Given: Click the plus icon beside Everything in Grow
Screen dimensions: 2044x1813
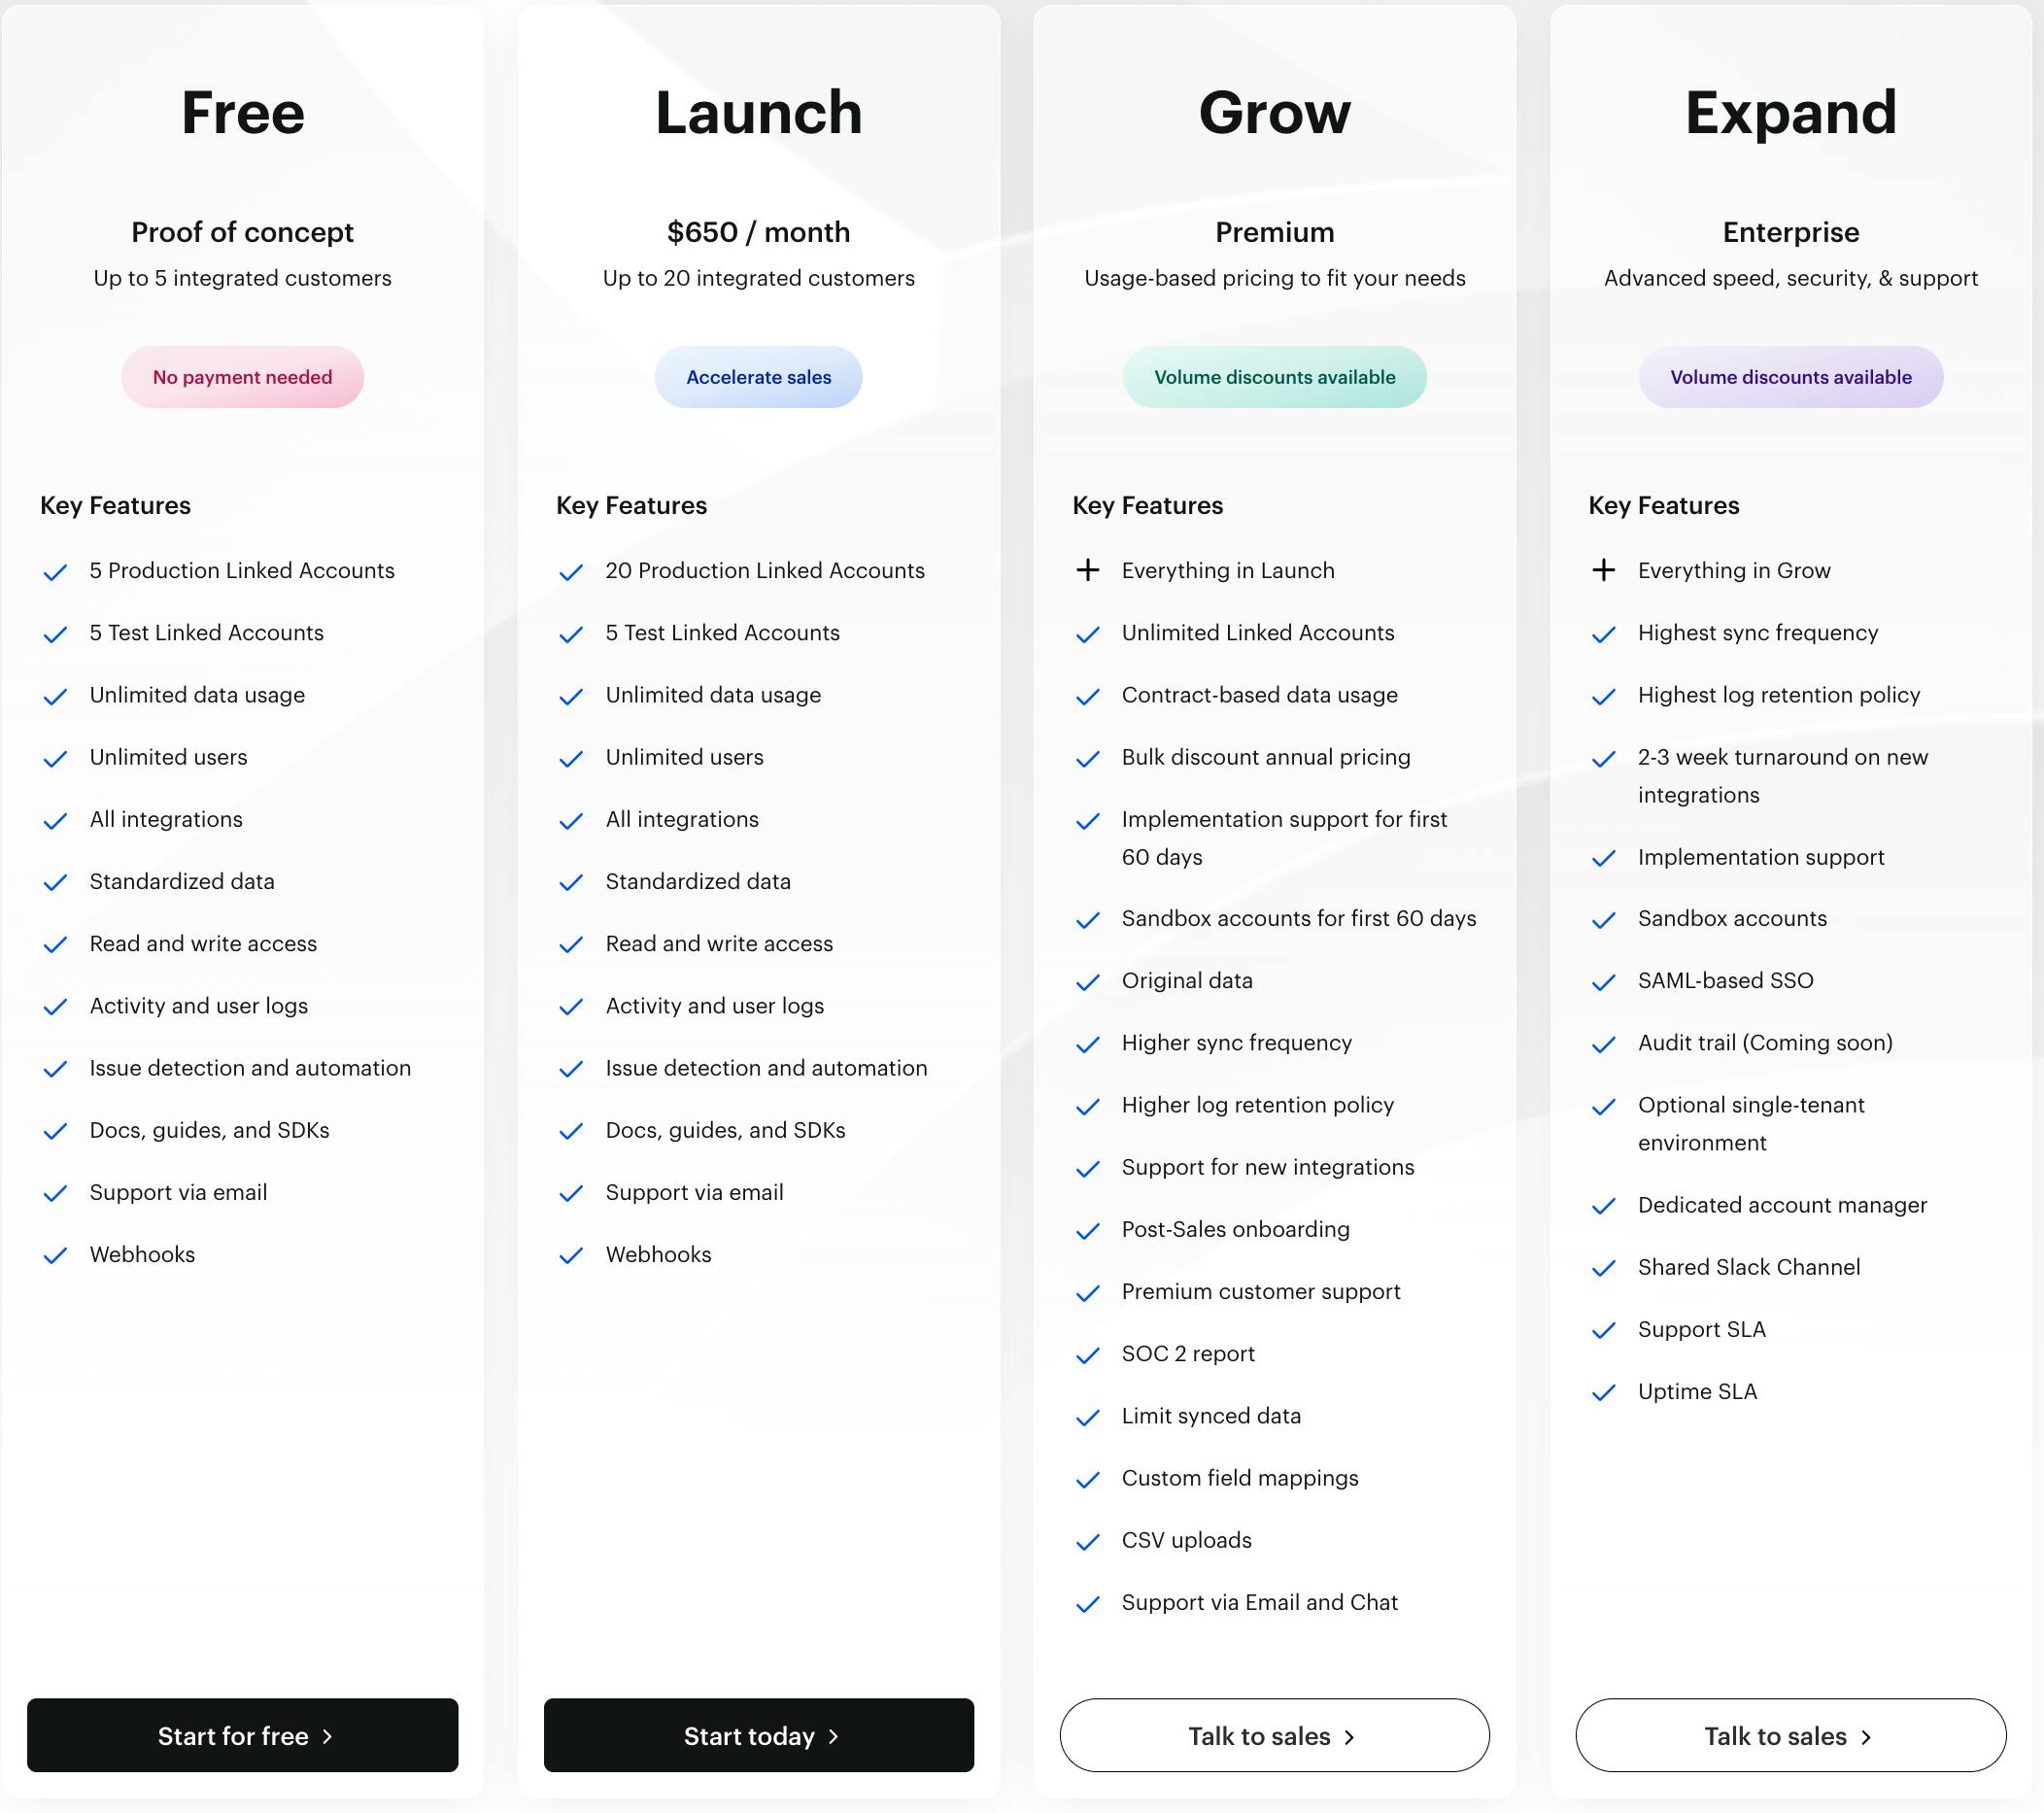Looking at the screenshot, I should [x=1603, y=570].
